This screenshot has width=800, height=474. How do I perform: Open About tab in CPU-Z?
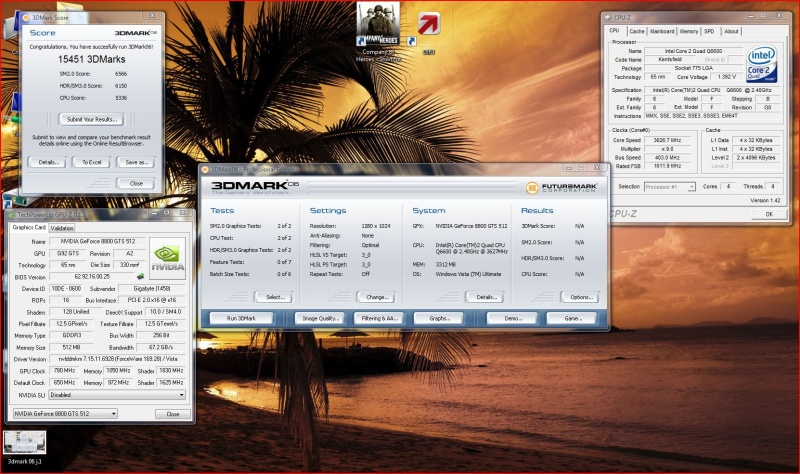pyautogui.click(x=731, y=31)
